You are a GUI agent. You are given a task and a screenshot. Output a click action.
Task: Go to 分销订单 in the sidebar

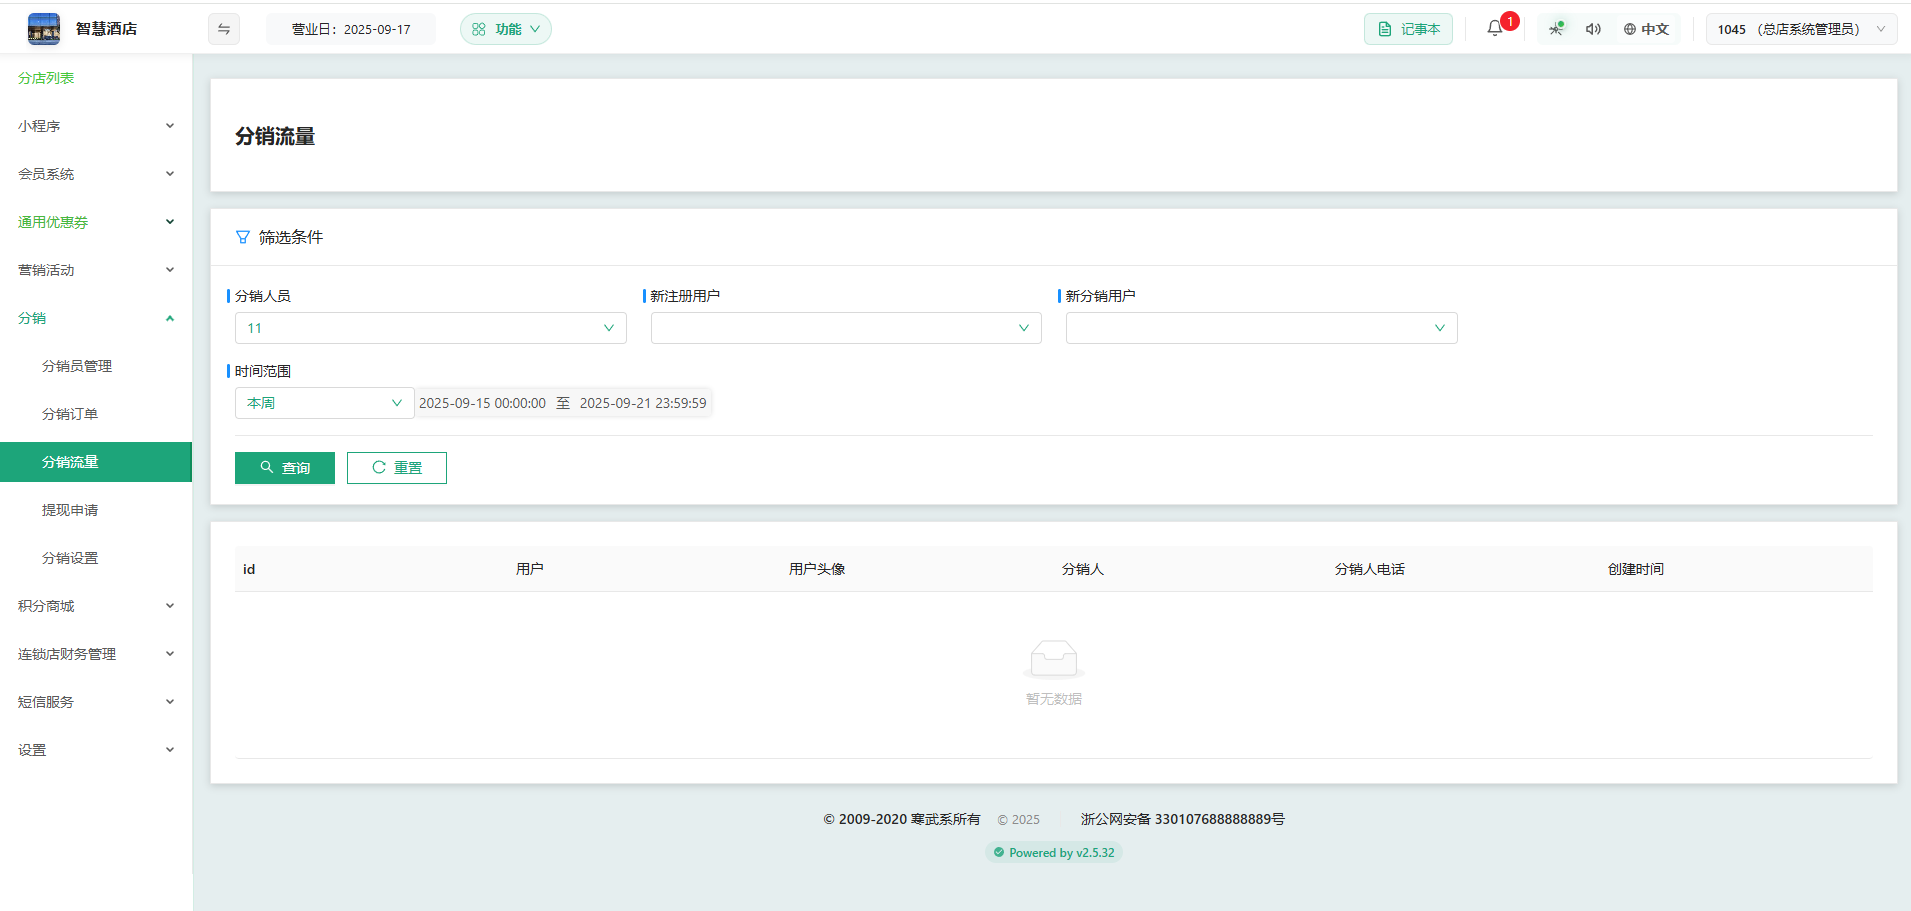click(70, 414)
